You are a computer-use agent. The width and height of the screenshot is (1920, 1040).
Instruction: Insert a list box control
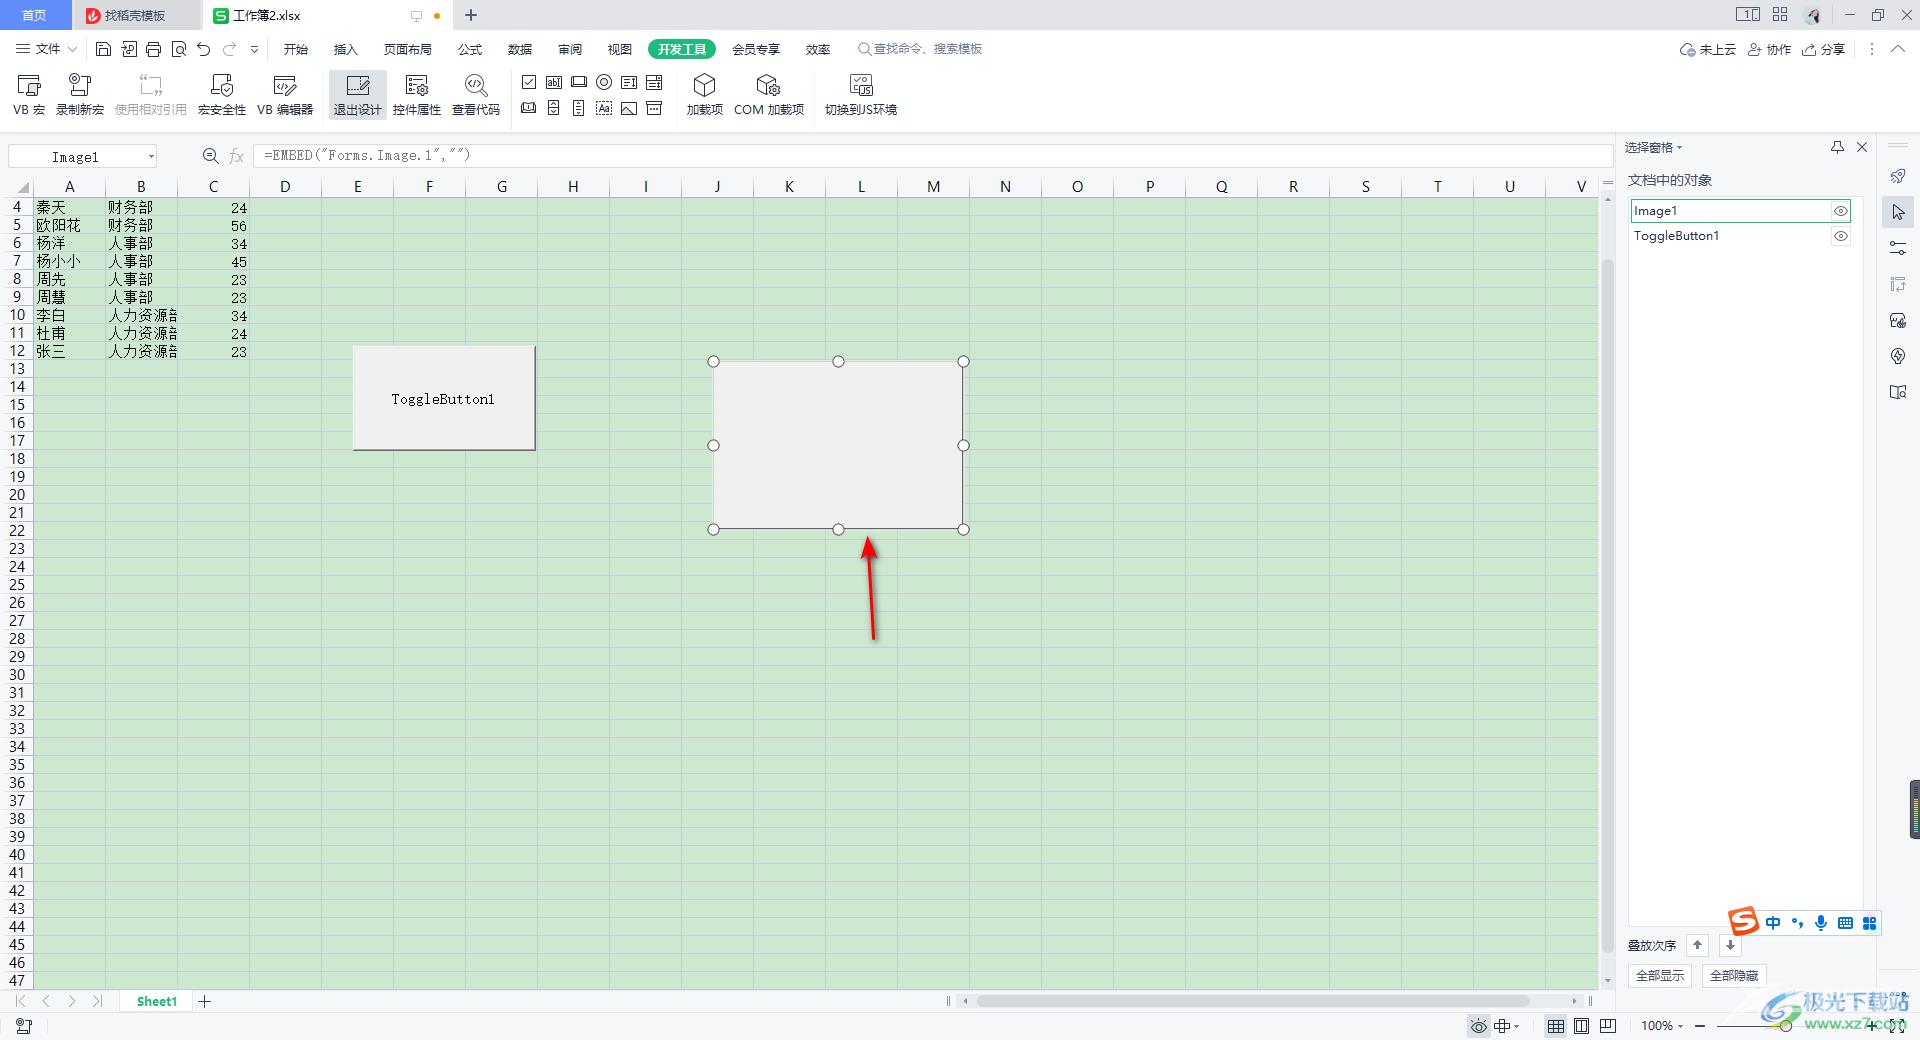pyautogui.click(x=629, y=82)
